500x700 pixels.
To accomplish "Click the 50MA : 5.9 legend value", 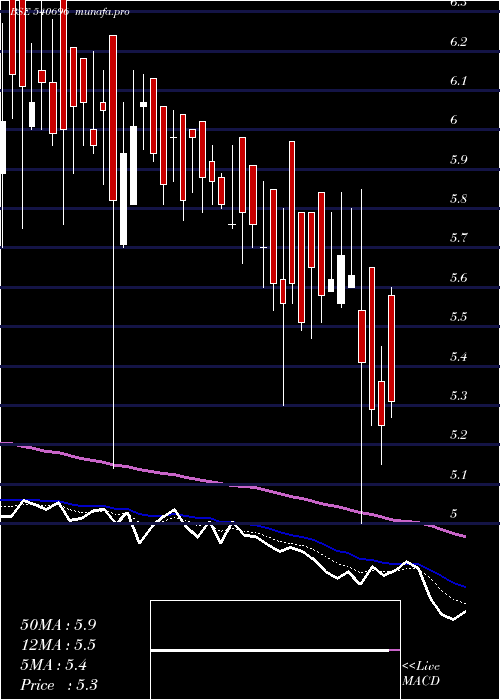I will tap(58, 625).
